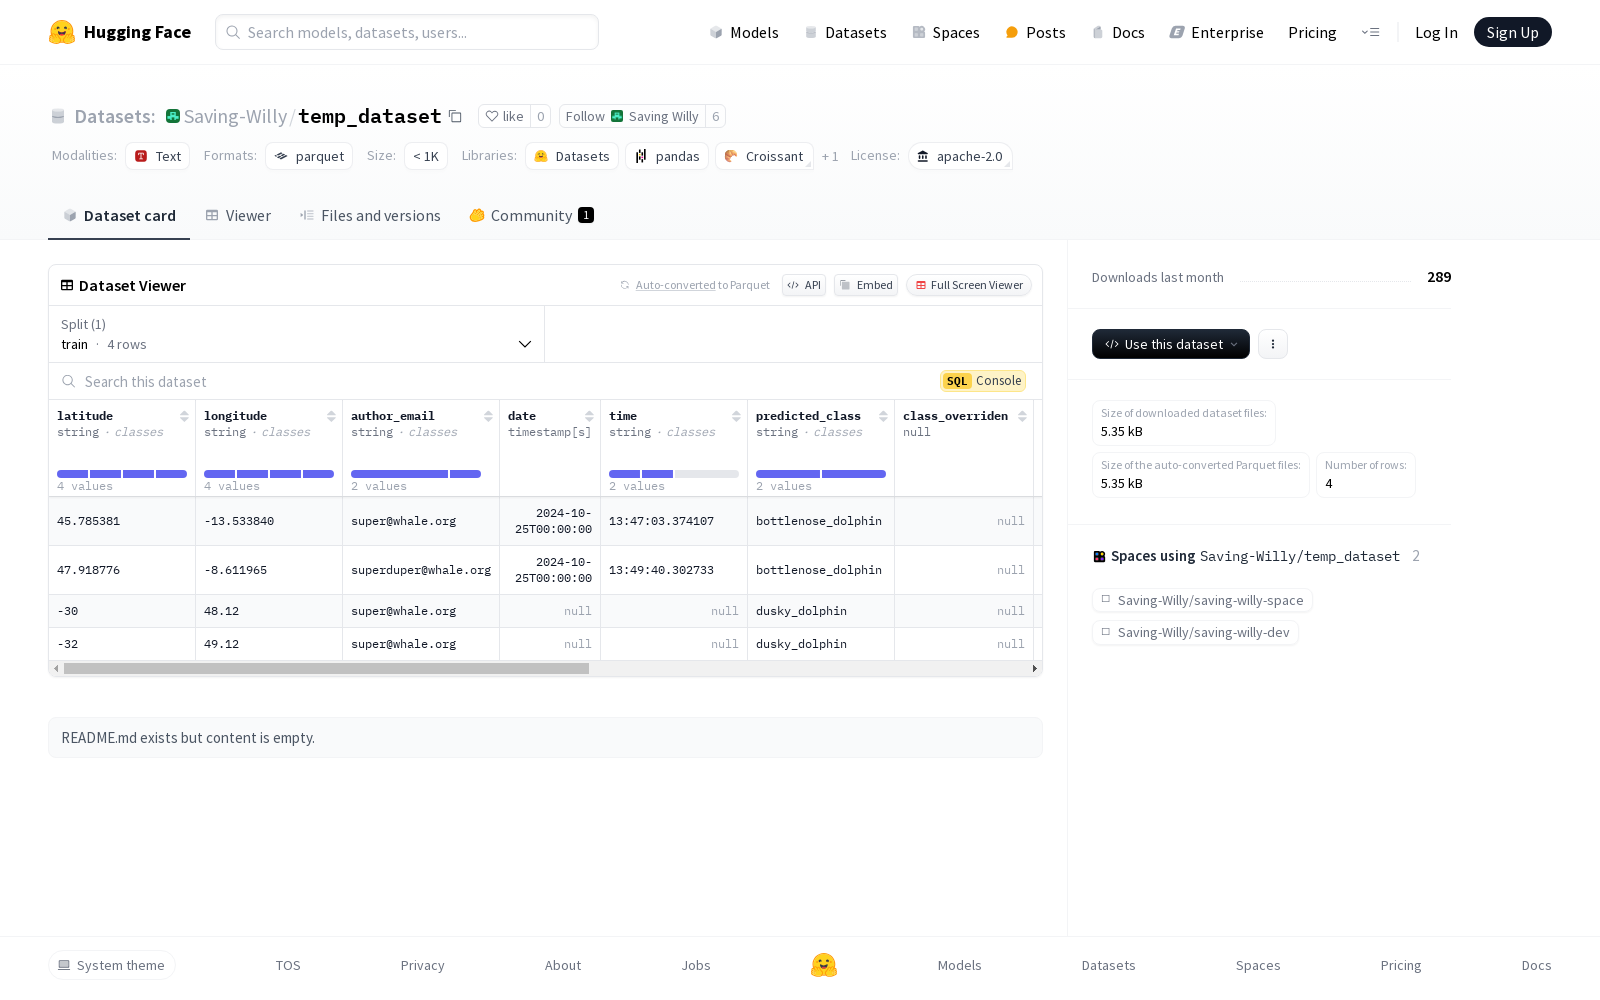Click the Croissant library tag
This screenshot has width=1600, height=1000.
[x=764, y=156]
